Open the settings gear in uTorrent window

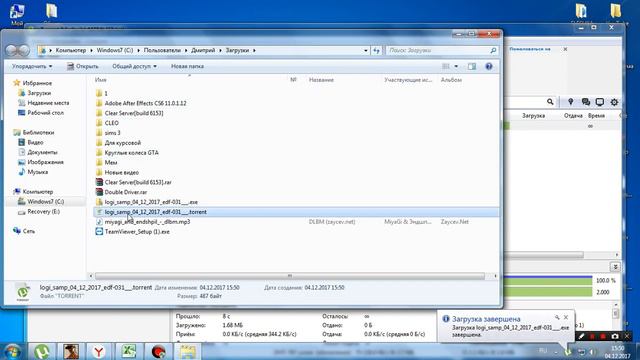(x=614, y=102)
